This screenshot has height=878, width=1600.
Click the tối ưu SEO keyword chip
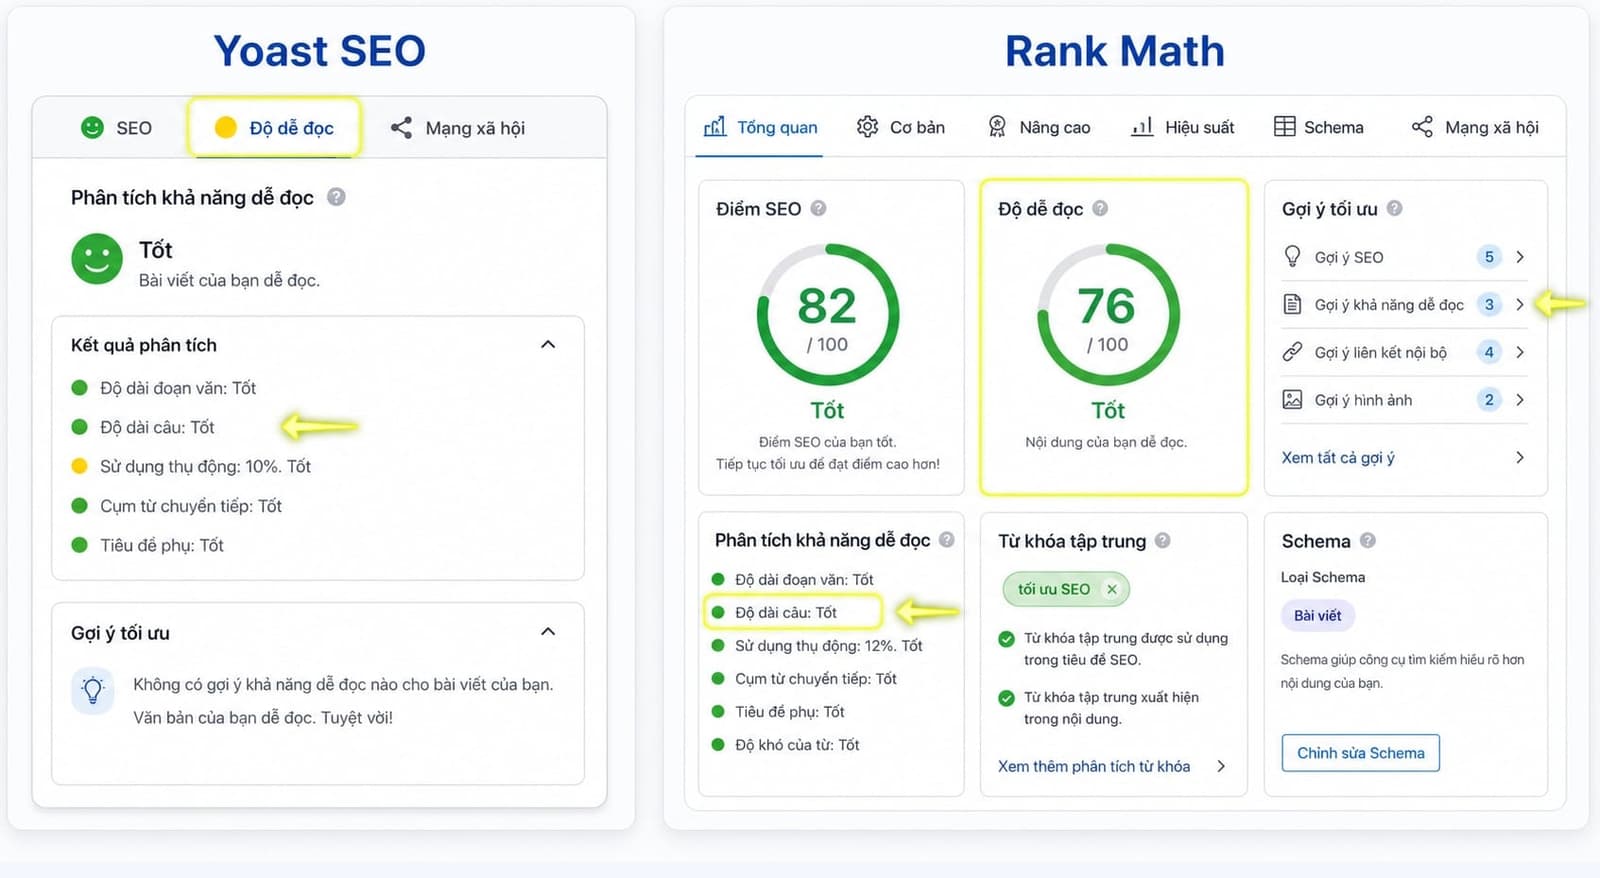pyautogui.click(x=1066, y=589)
